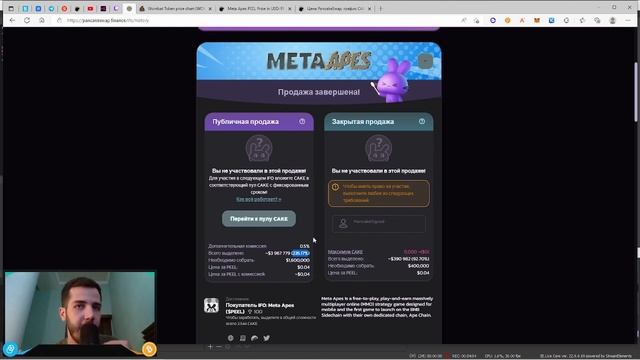Close the Meta Apes PEEL Price tab
Image resolution: width=640 pixels, height=360 pixels.
pos(290,9)
